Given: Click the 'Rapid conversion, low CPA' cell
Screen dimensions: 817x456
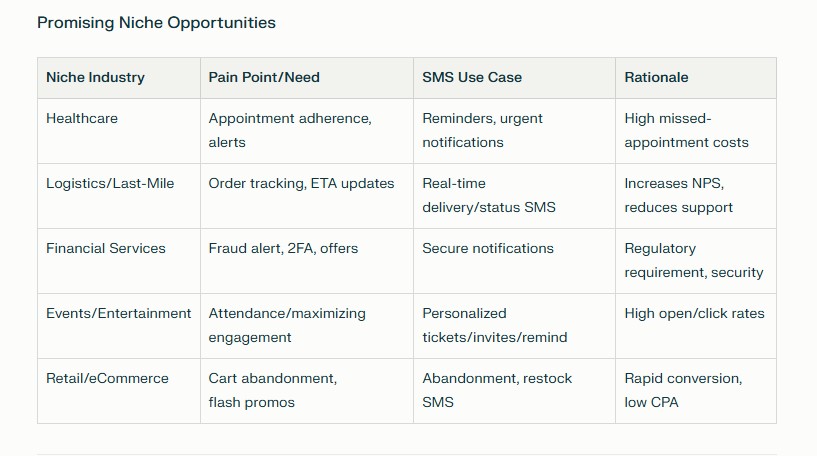Looking at the screenshot, I should [683, 390].
